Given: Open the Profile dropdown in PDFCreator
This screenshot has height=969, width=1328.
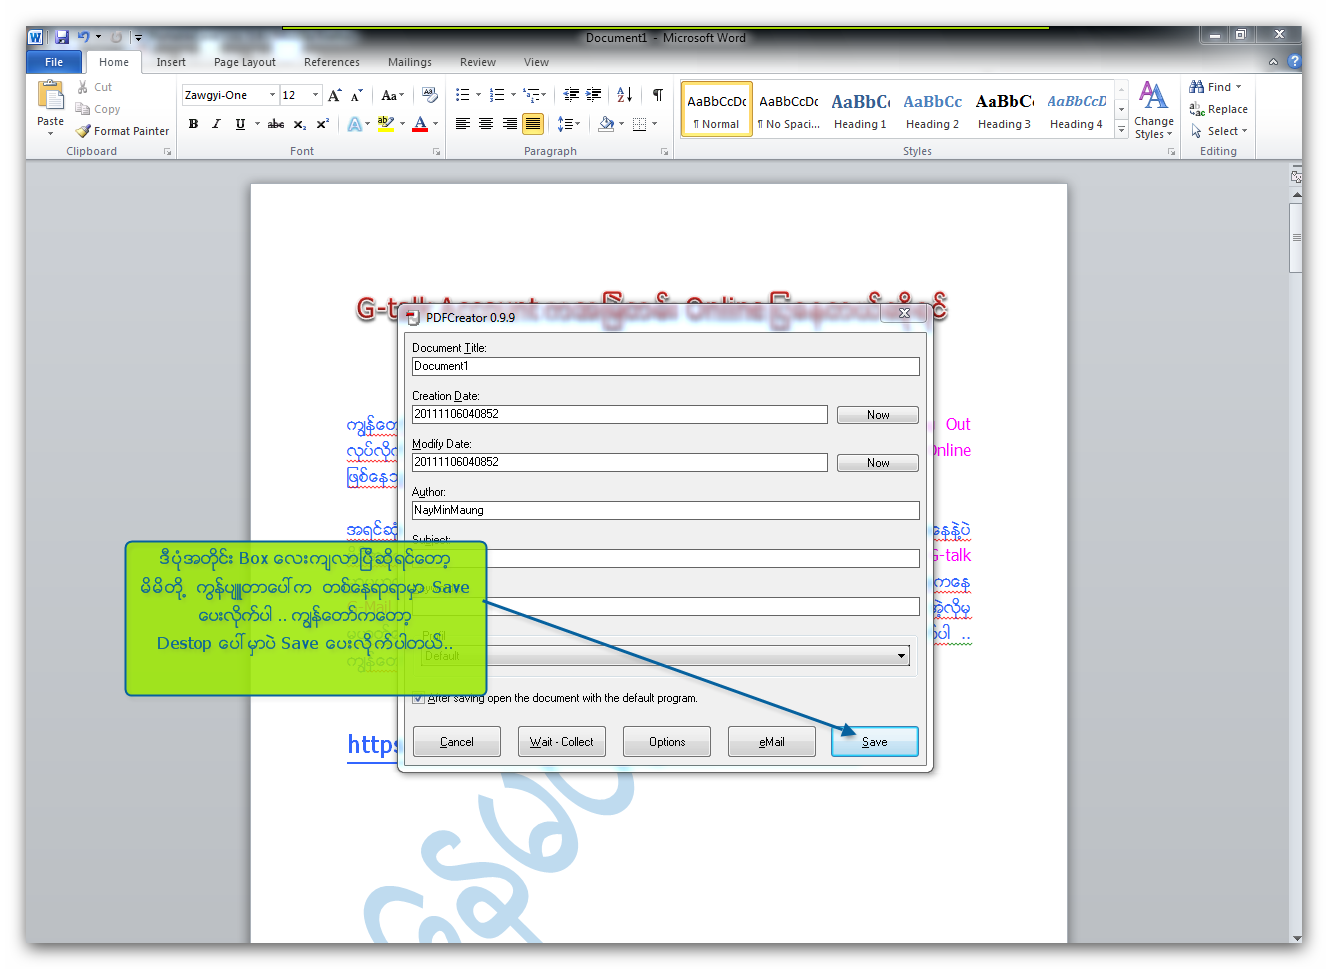Looking at the screenshot, I should (x=901, y=656).
